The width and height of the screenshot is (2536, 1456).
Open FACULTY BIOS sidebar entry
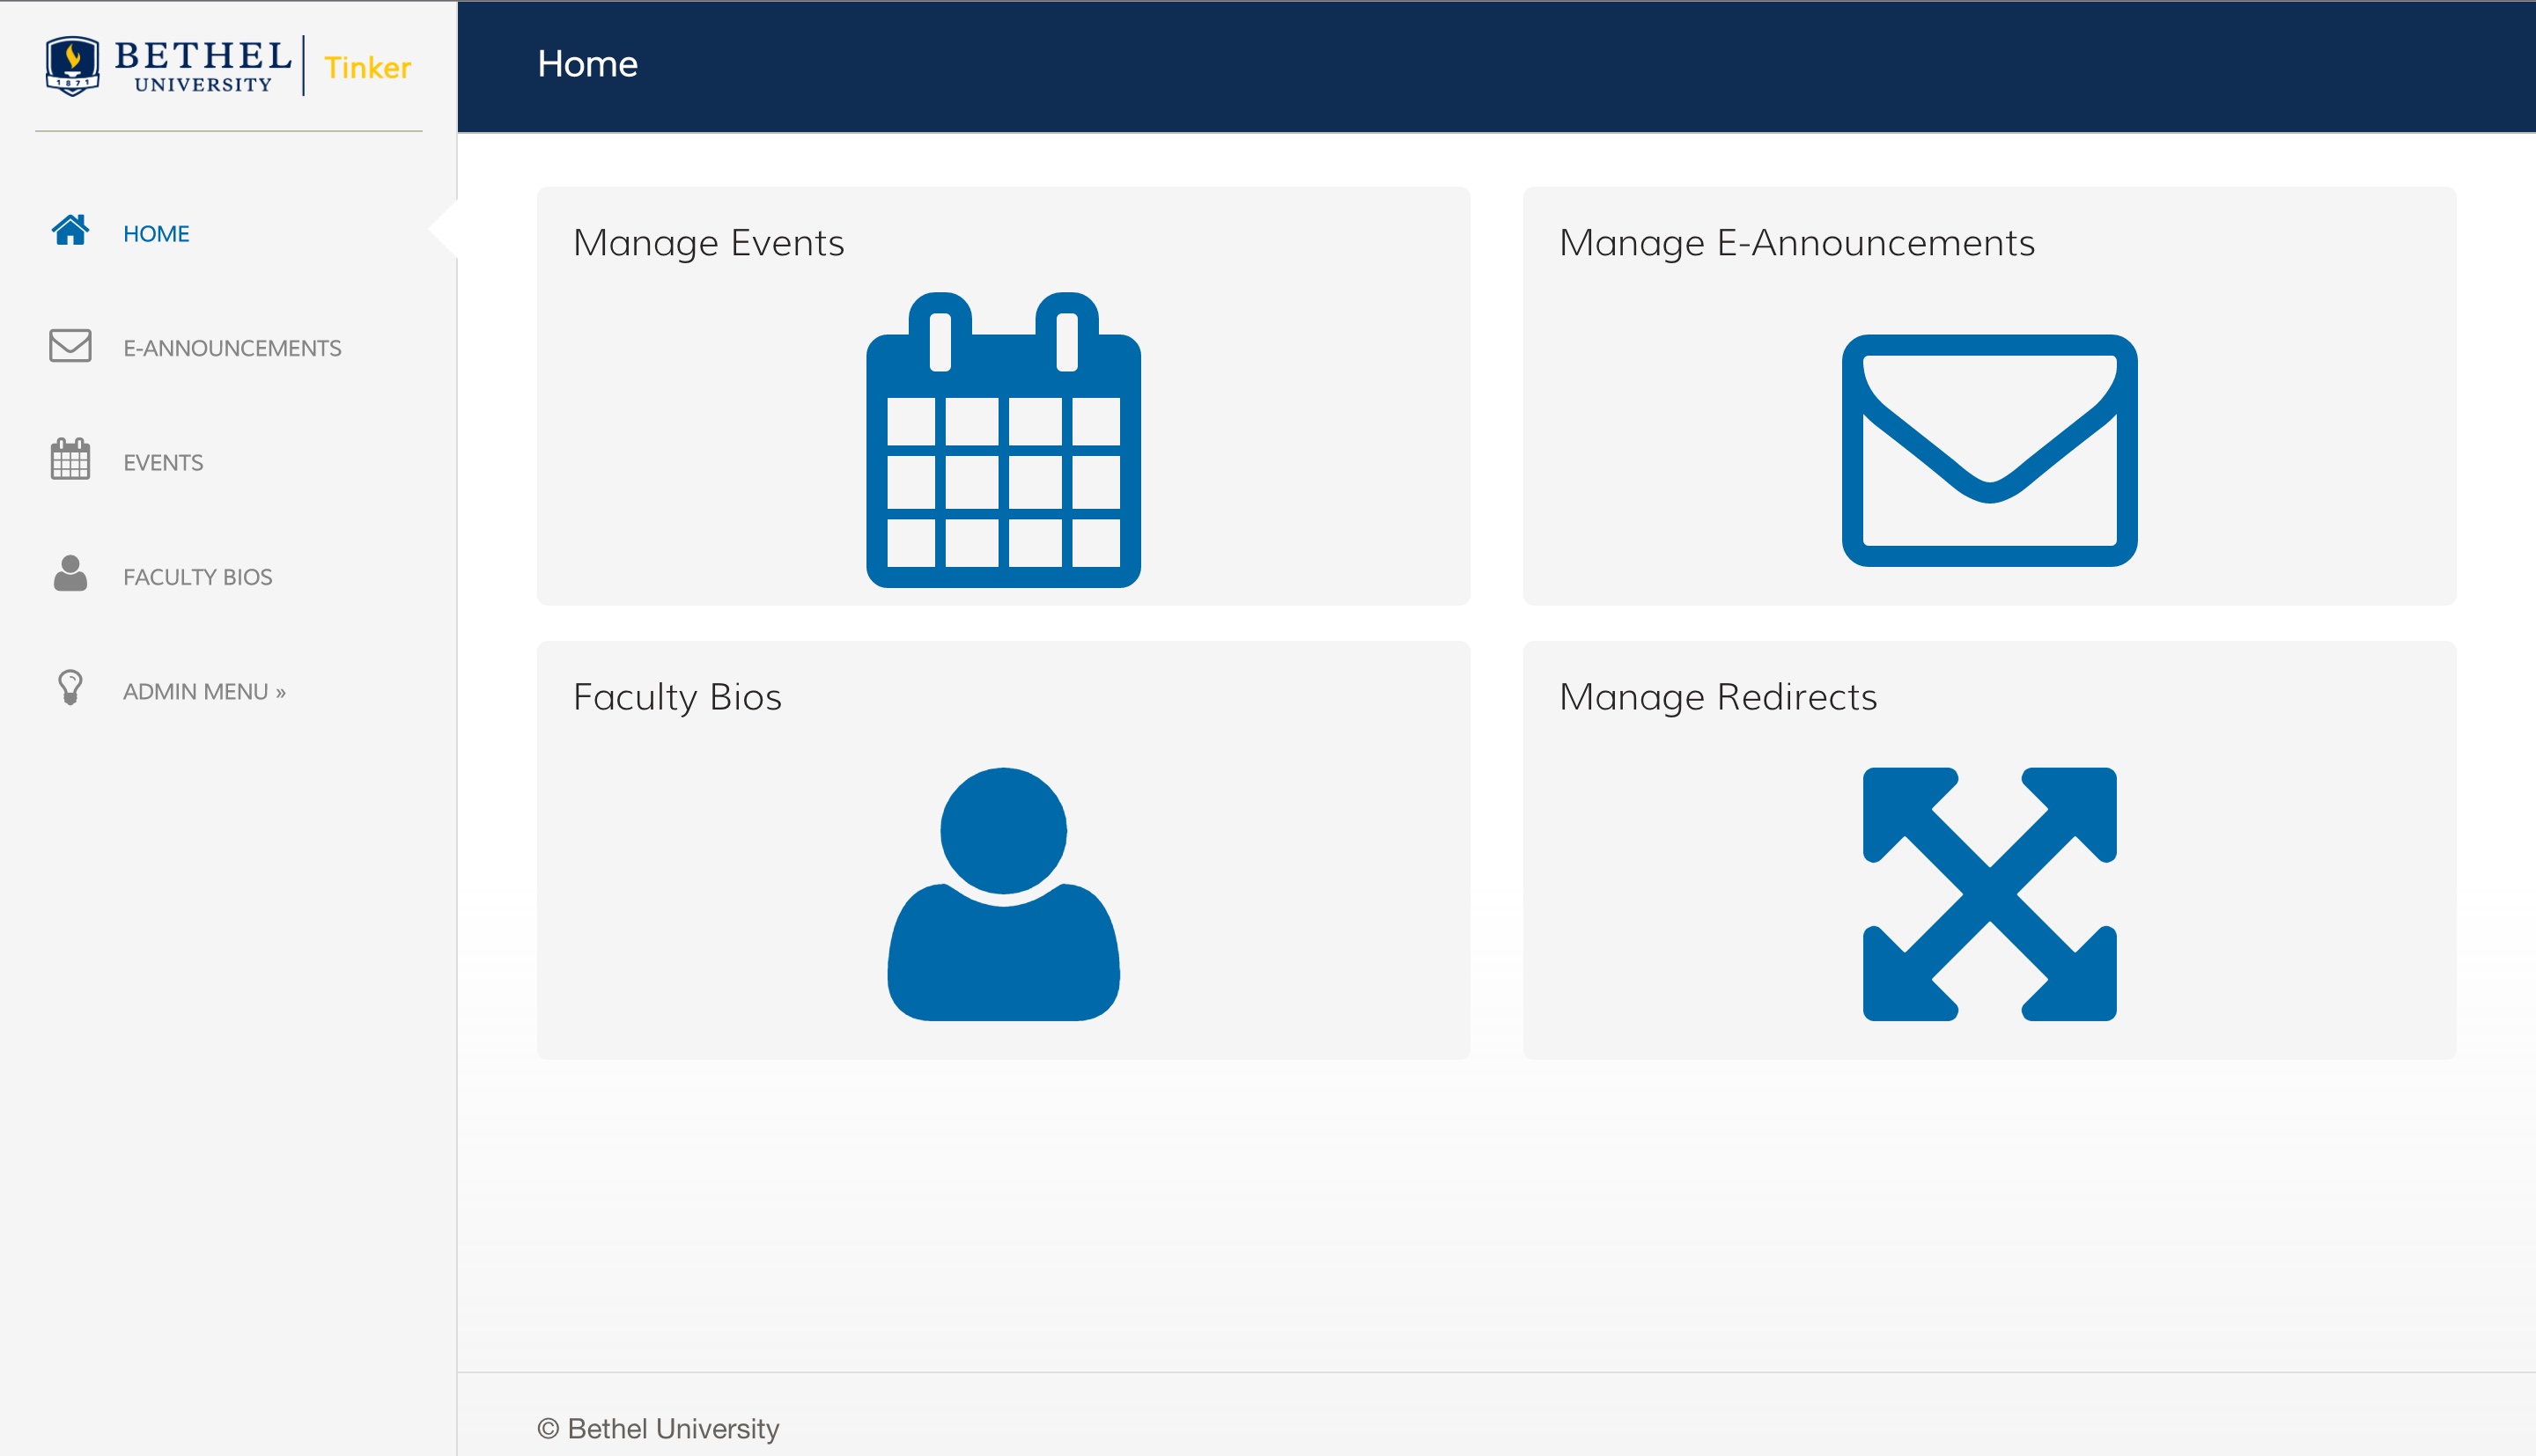tap(197, 577)
